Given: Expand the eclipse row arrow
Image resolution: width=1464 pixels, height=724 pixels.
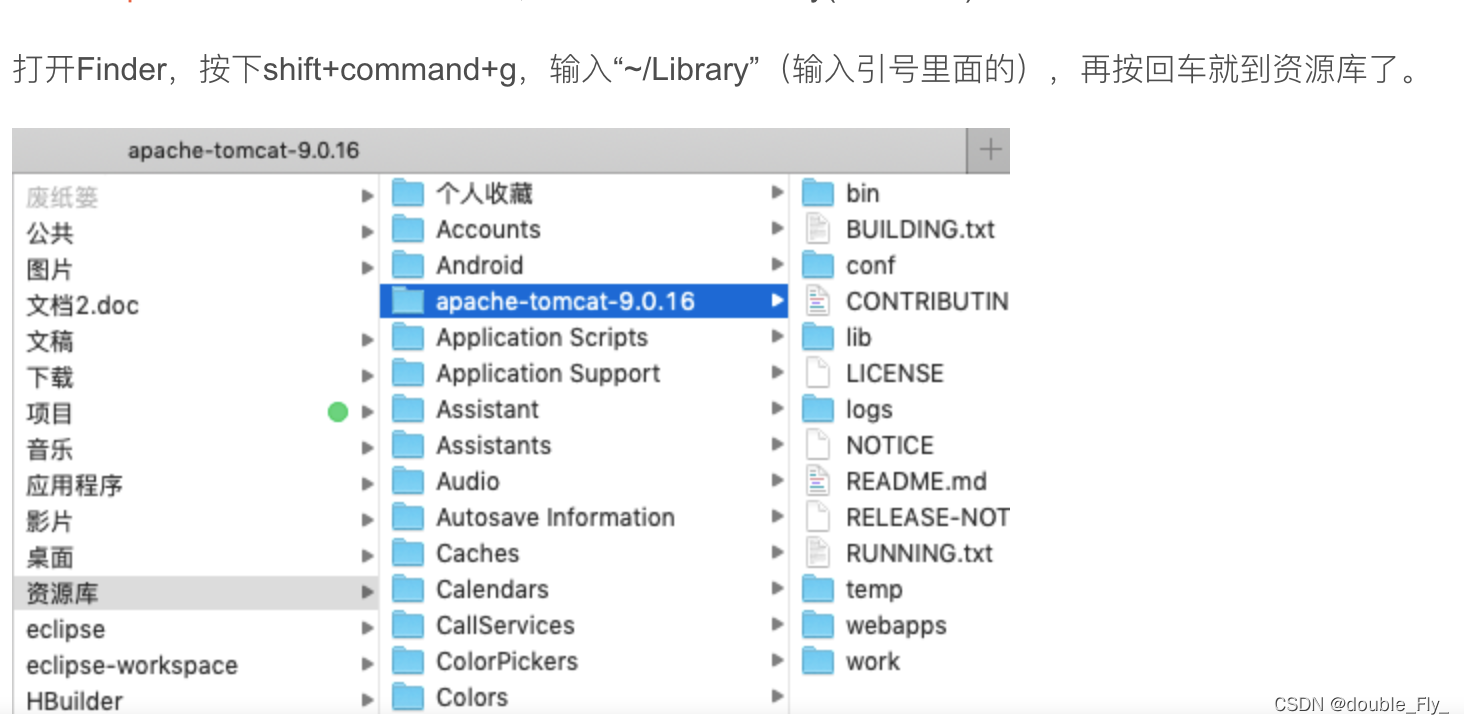Looking at the screenshot, I should point(367,629).
